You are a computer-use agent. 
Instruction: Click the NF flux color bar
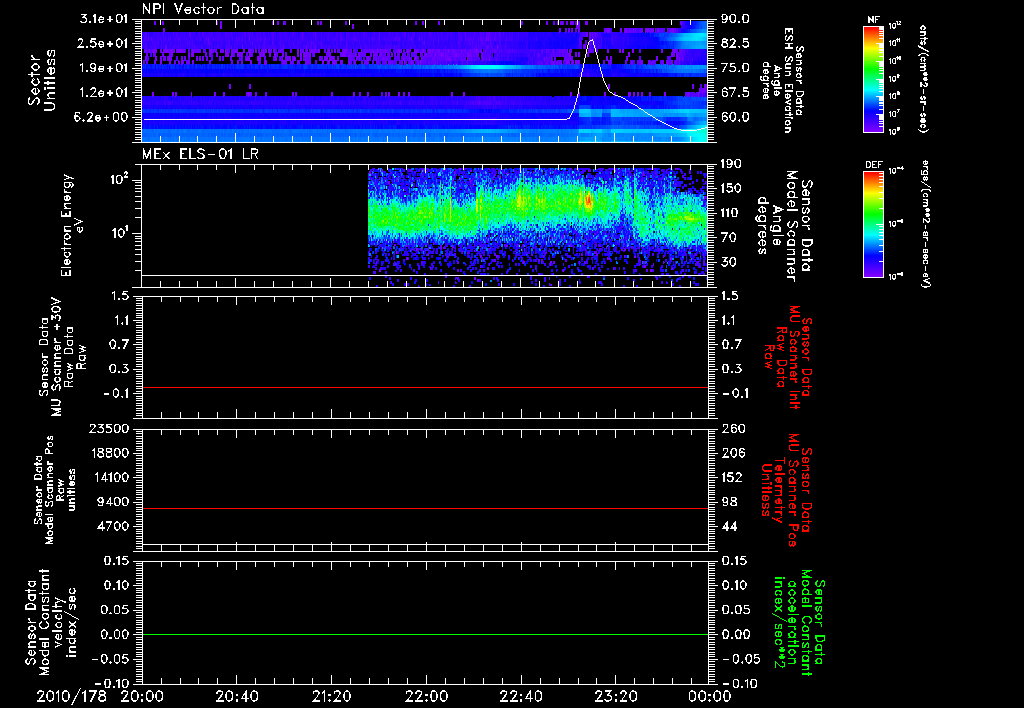pos(873,79)
